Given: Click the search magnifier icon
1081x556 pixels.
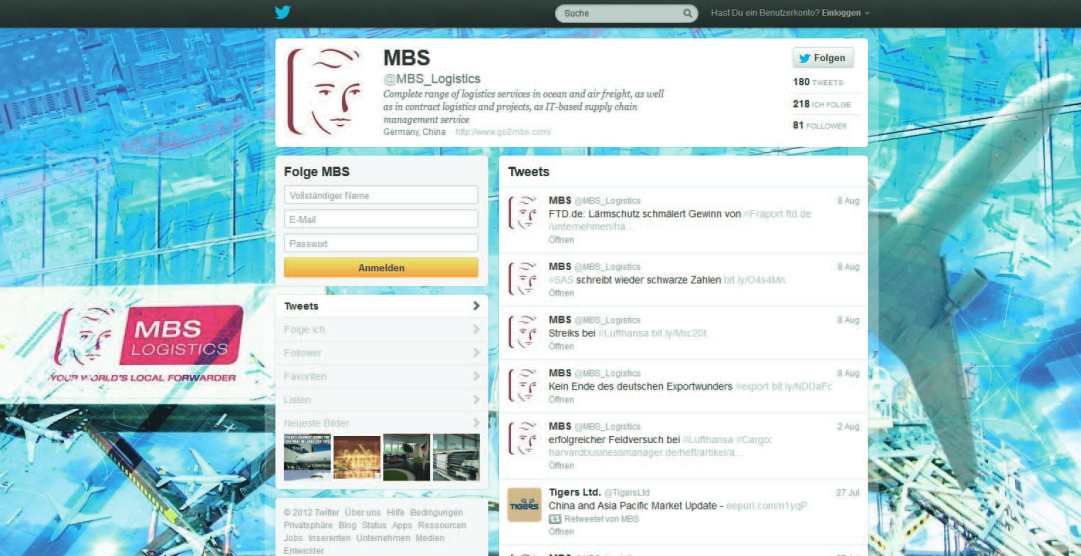Looking at the screenshot, I should 688,14.
